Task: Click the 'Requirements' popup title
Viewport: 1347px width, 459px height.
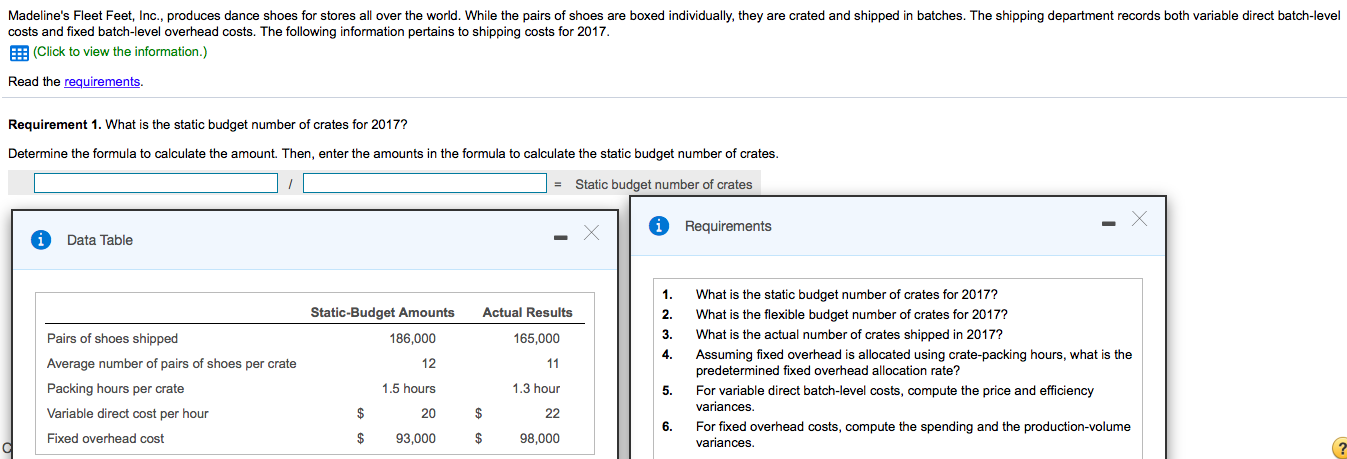Action: pyautogui.click(x=728, y=227)
